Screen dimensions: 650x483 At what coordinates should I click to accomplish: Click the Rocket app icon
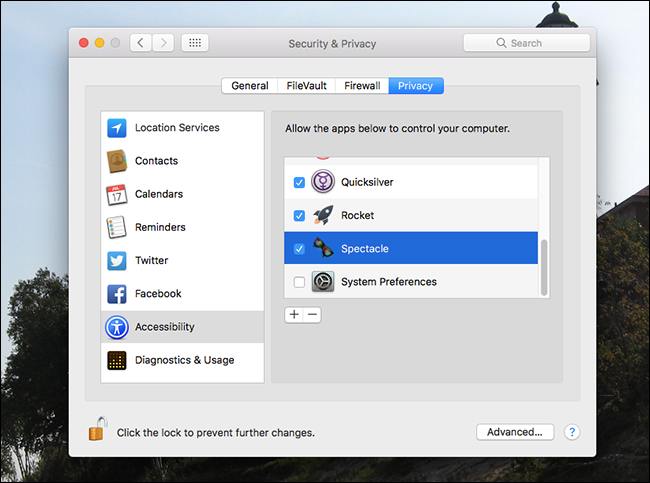[323, 215]
